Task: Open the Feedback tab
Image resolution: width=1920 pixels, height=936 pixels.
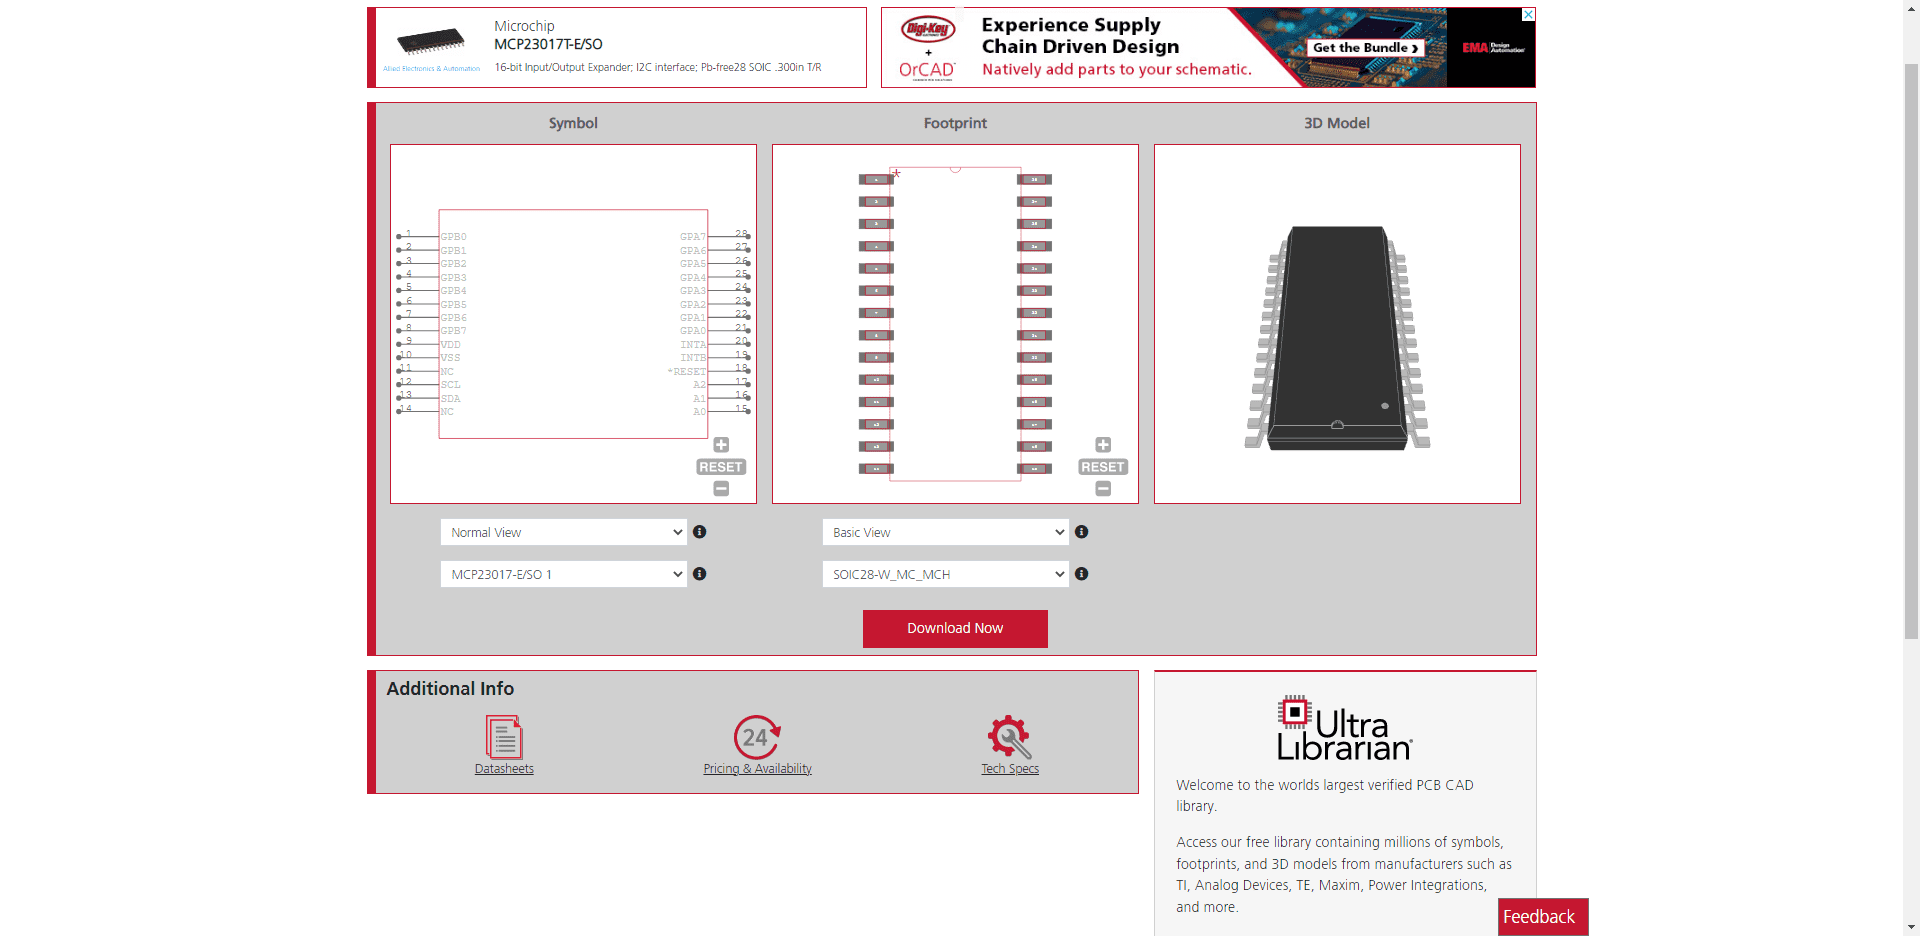Action: click(1543, 917)
